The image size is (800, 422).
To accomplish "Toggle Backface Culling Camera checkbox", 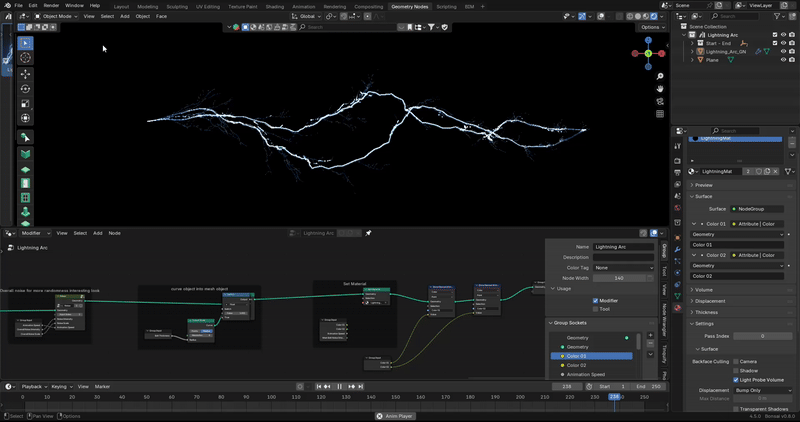I will coord(736,361).
